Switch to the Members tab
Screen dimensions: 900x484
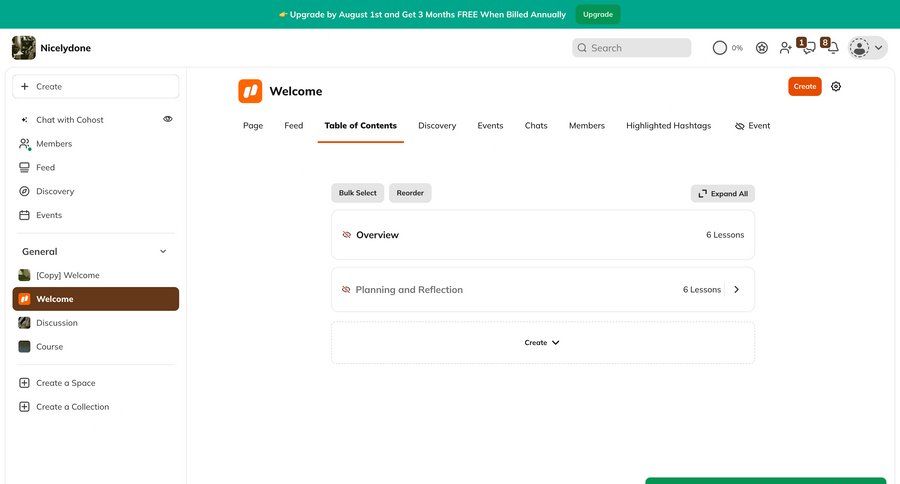pyautogui.click(x=587, y=125)
